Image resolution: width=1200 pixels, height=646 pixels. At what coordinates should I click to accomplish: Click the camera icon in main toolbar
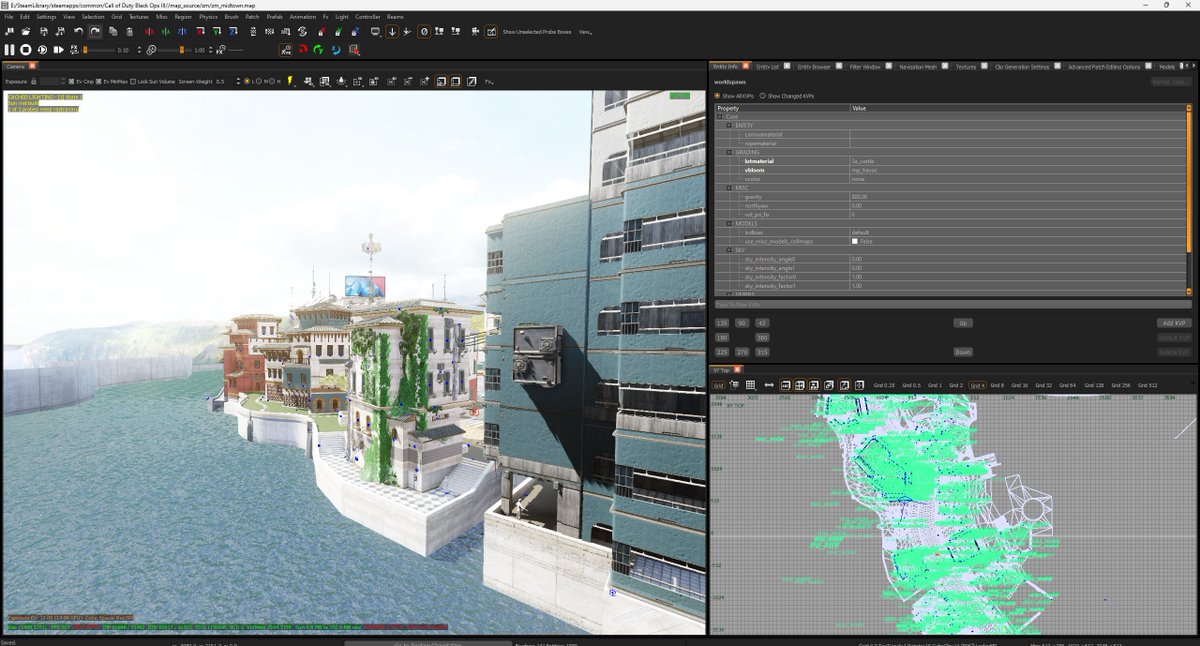point(475,31)
